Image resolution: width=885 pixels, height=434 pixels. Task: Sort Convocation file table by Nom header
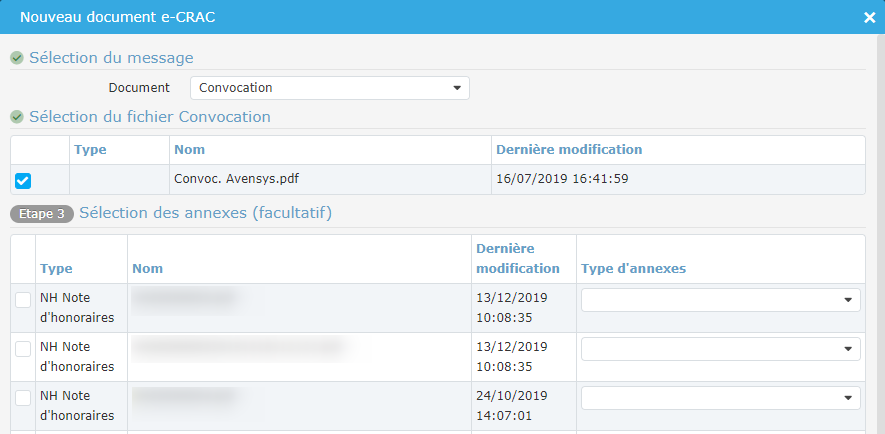pyautogui.click(x=187, y=150)
